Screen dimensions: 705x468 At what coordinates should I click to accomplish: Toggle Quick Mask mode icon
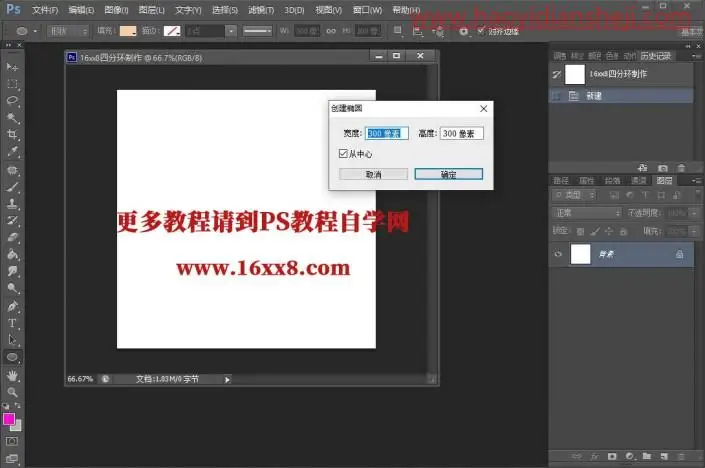[x=12, y=441]
